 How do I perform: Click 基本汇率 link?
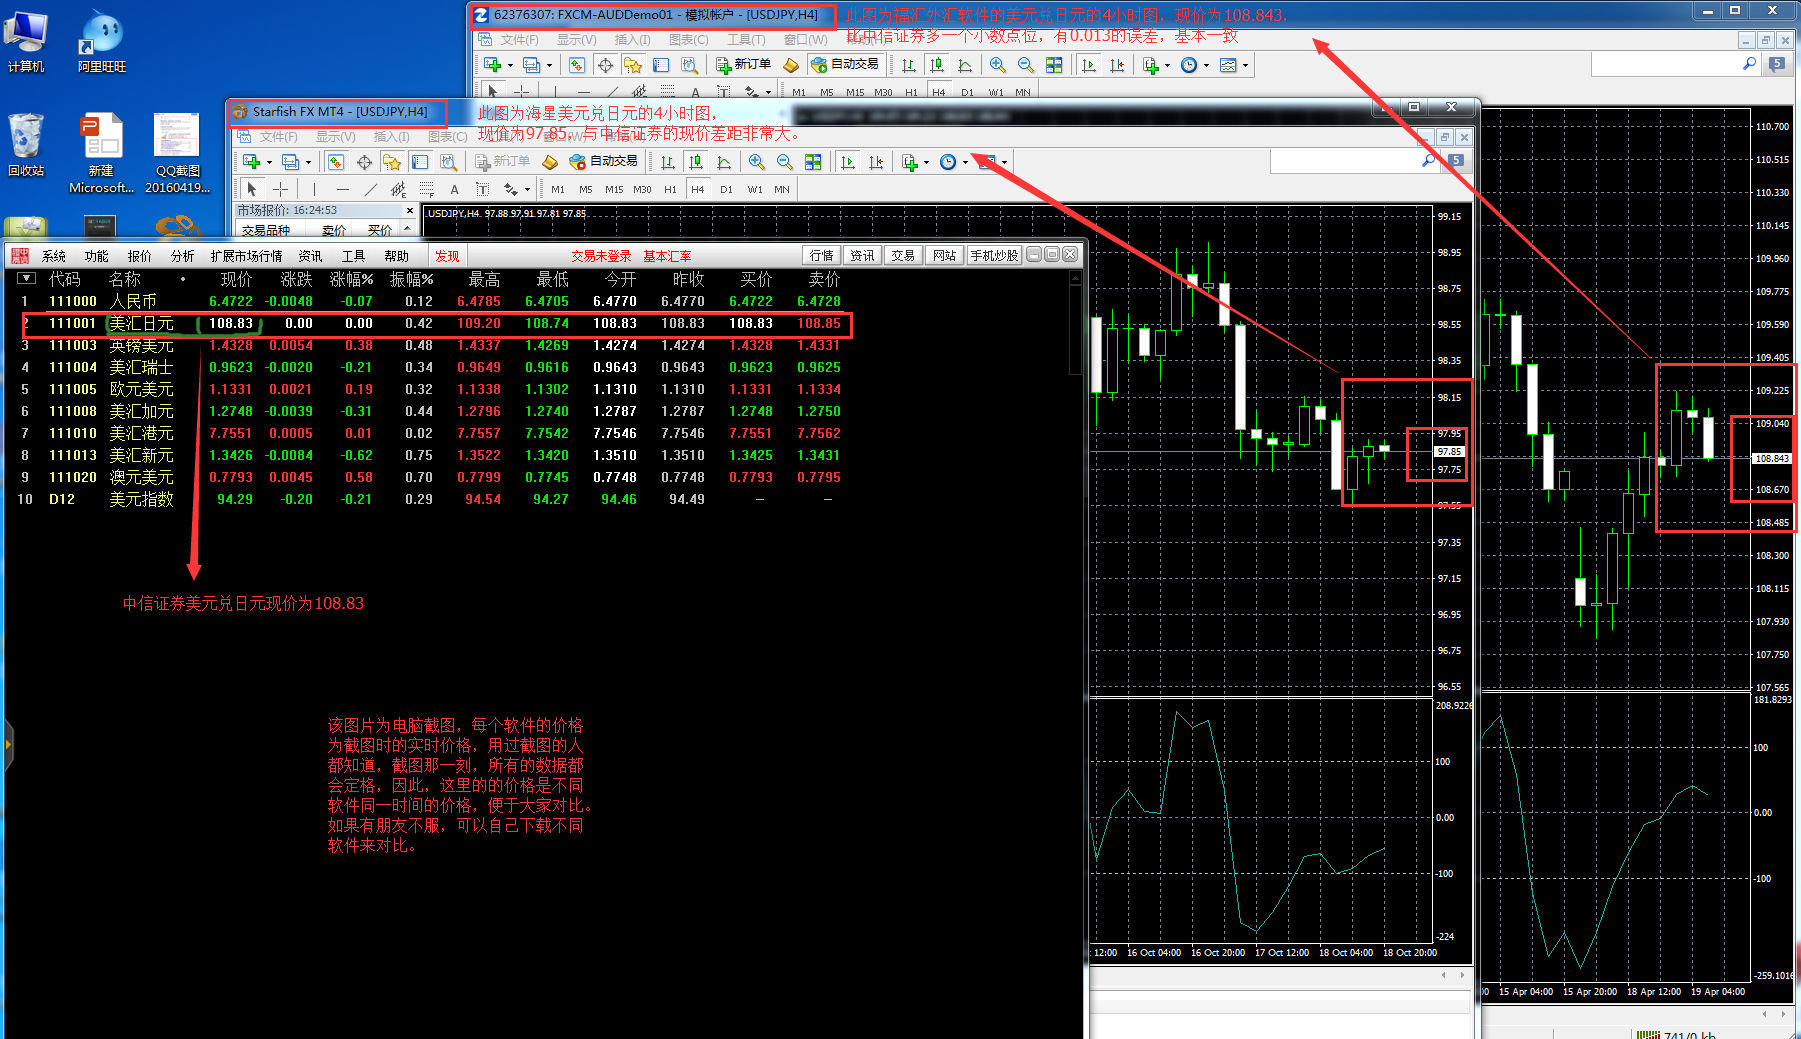pyautogui.click(x=667, y=256)
